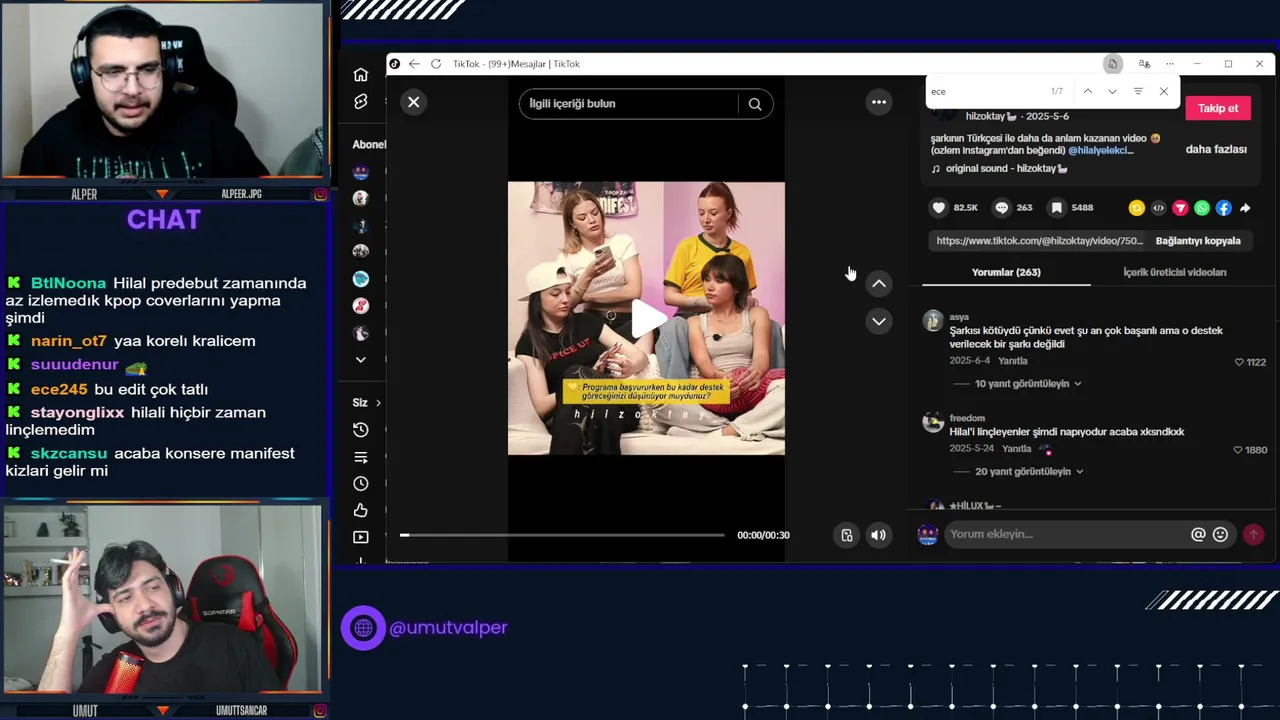
Task: Expand 20 yanıt görüntüleyin replies
Action: (x=1029, y=472)
